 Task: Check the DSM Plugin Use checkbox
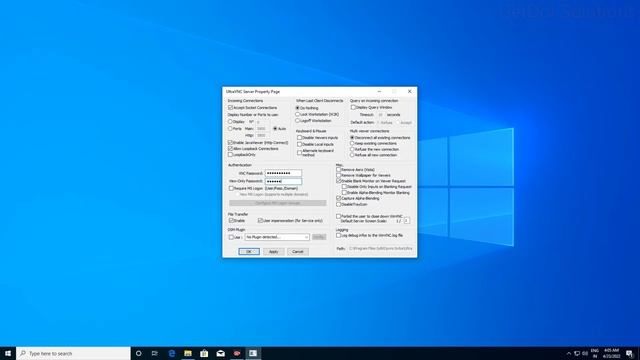231,237
